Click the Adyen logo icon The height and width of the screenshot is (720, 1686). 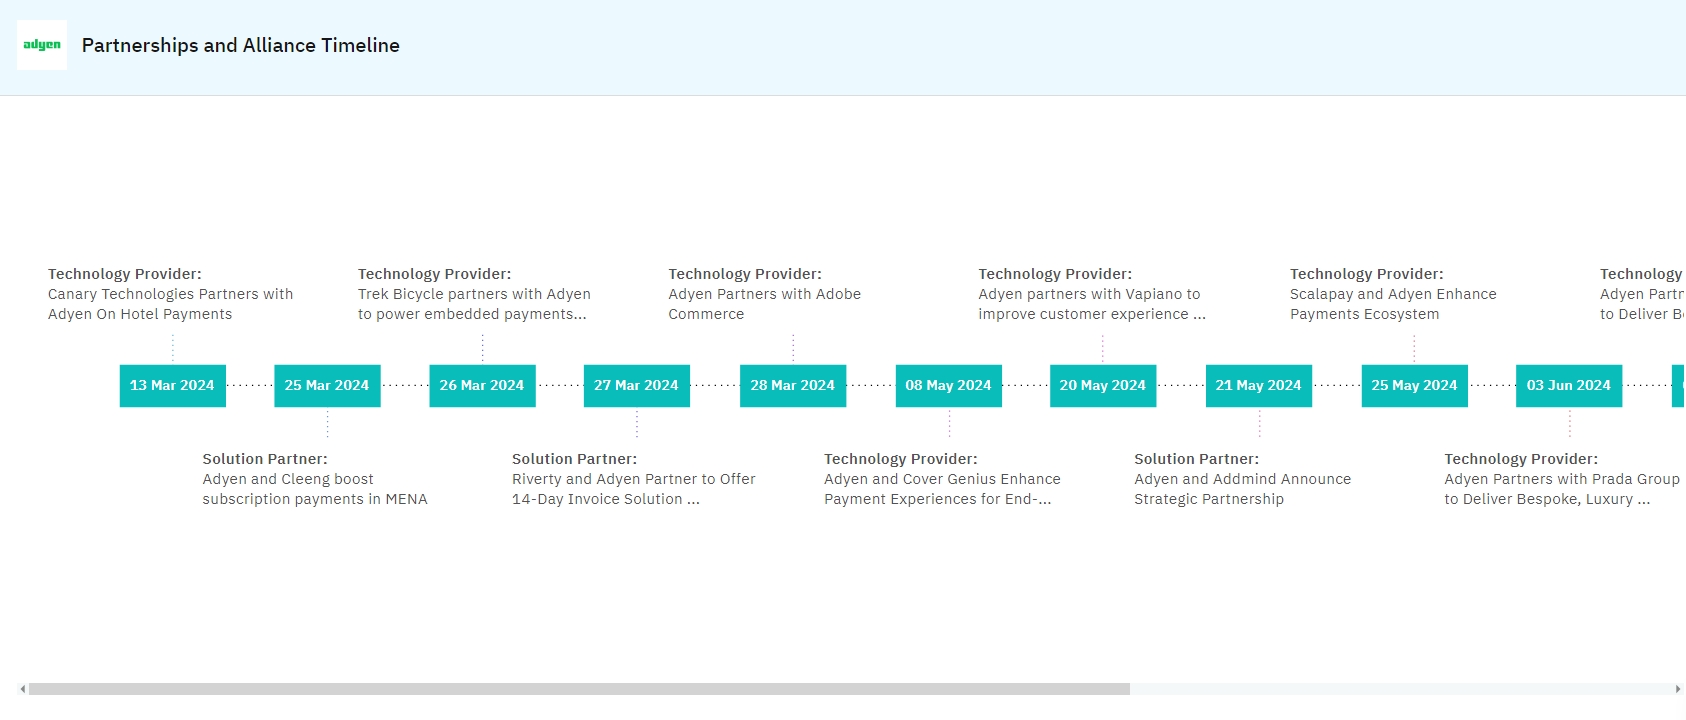42,45
